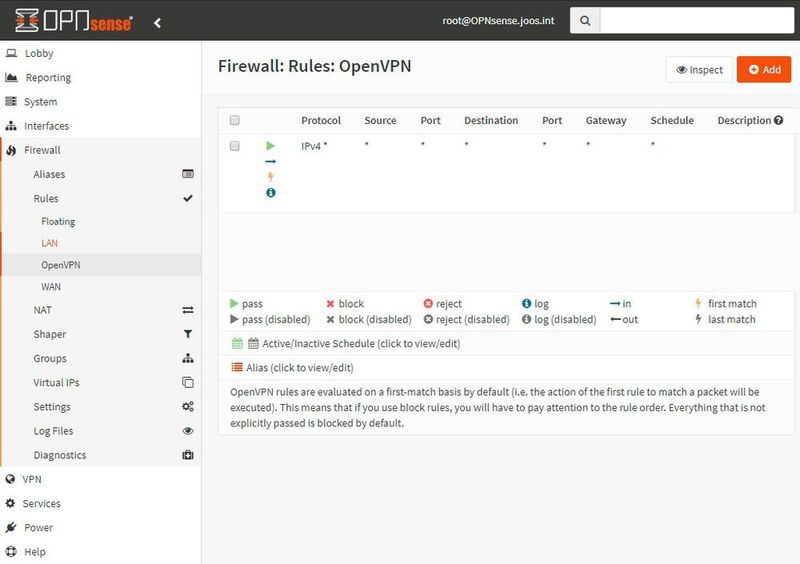The height and width of the screenshot is (564, 800).
Task: Click the gray inactive schedule calendar icon
Action: tap(253, 343)
